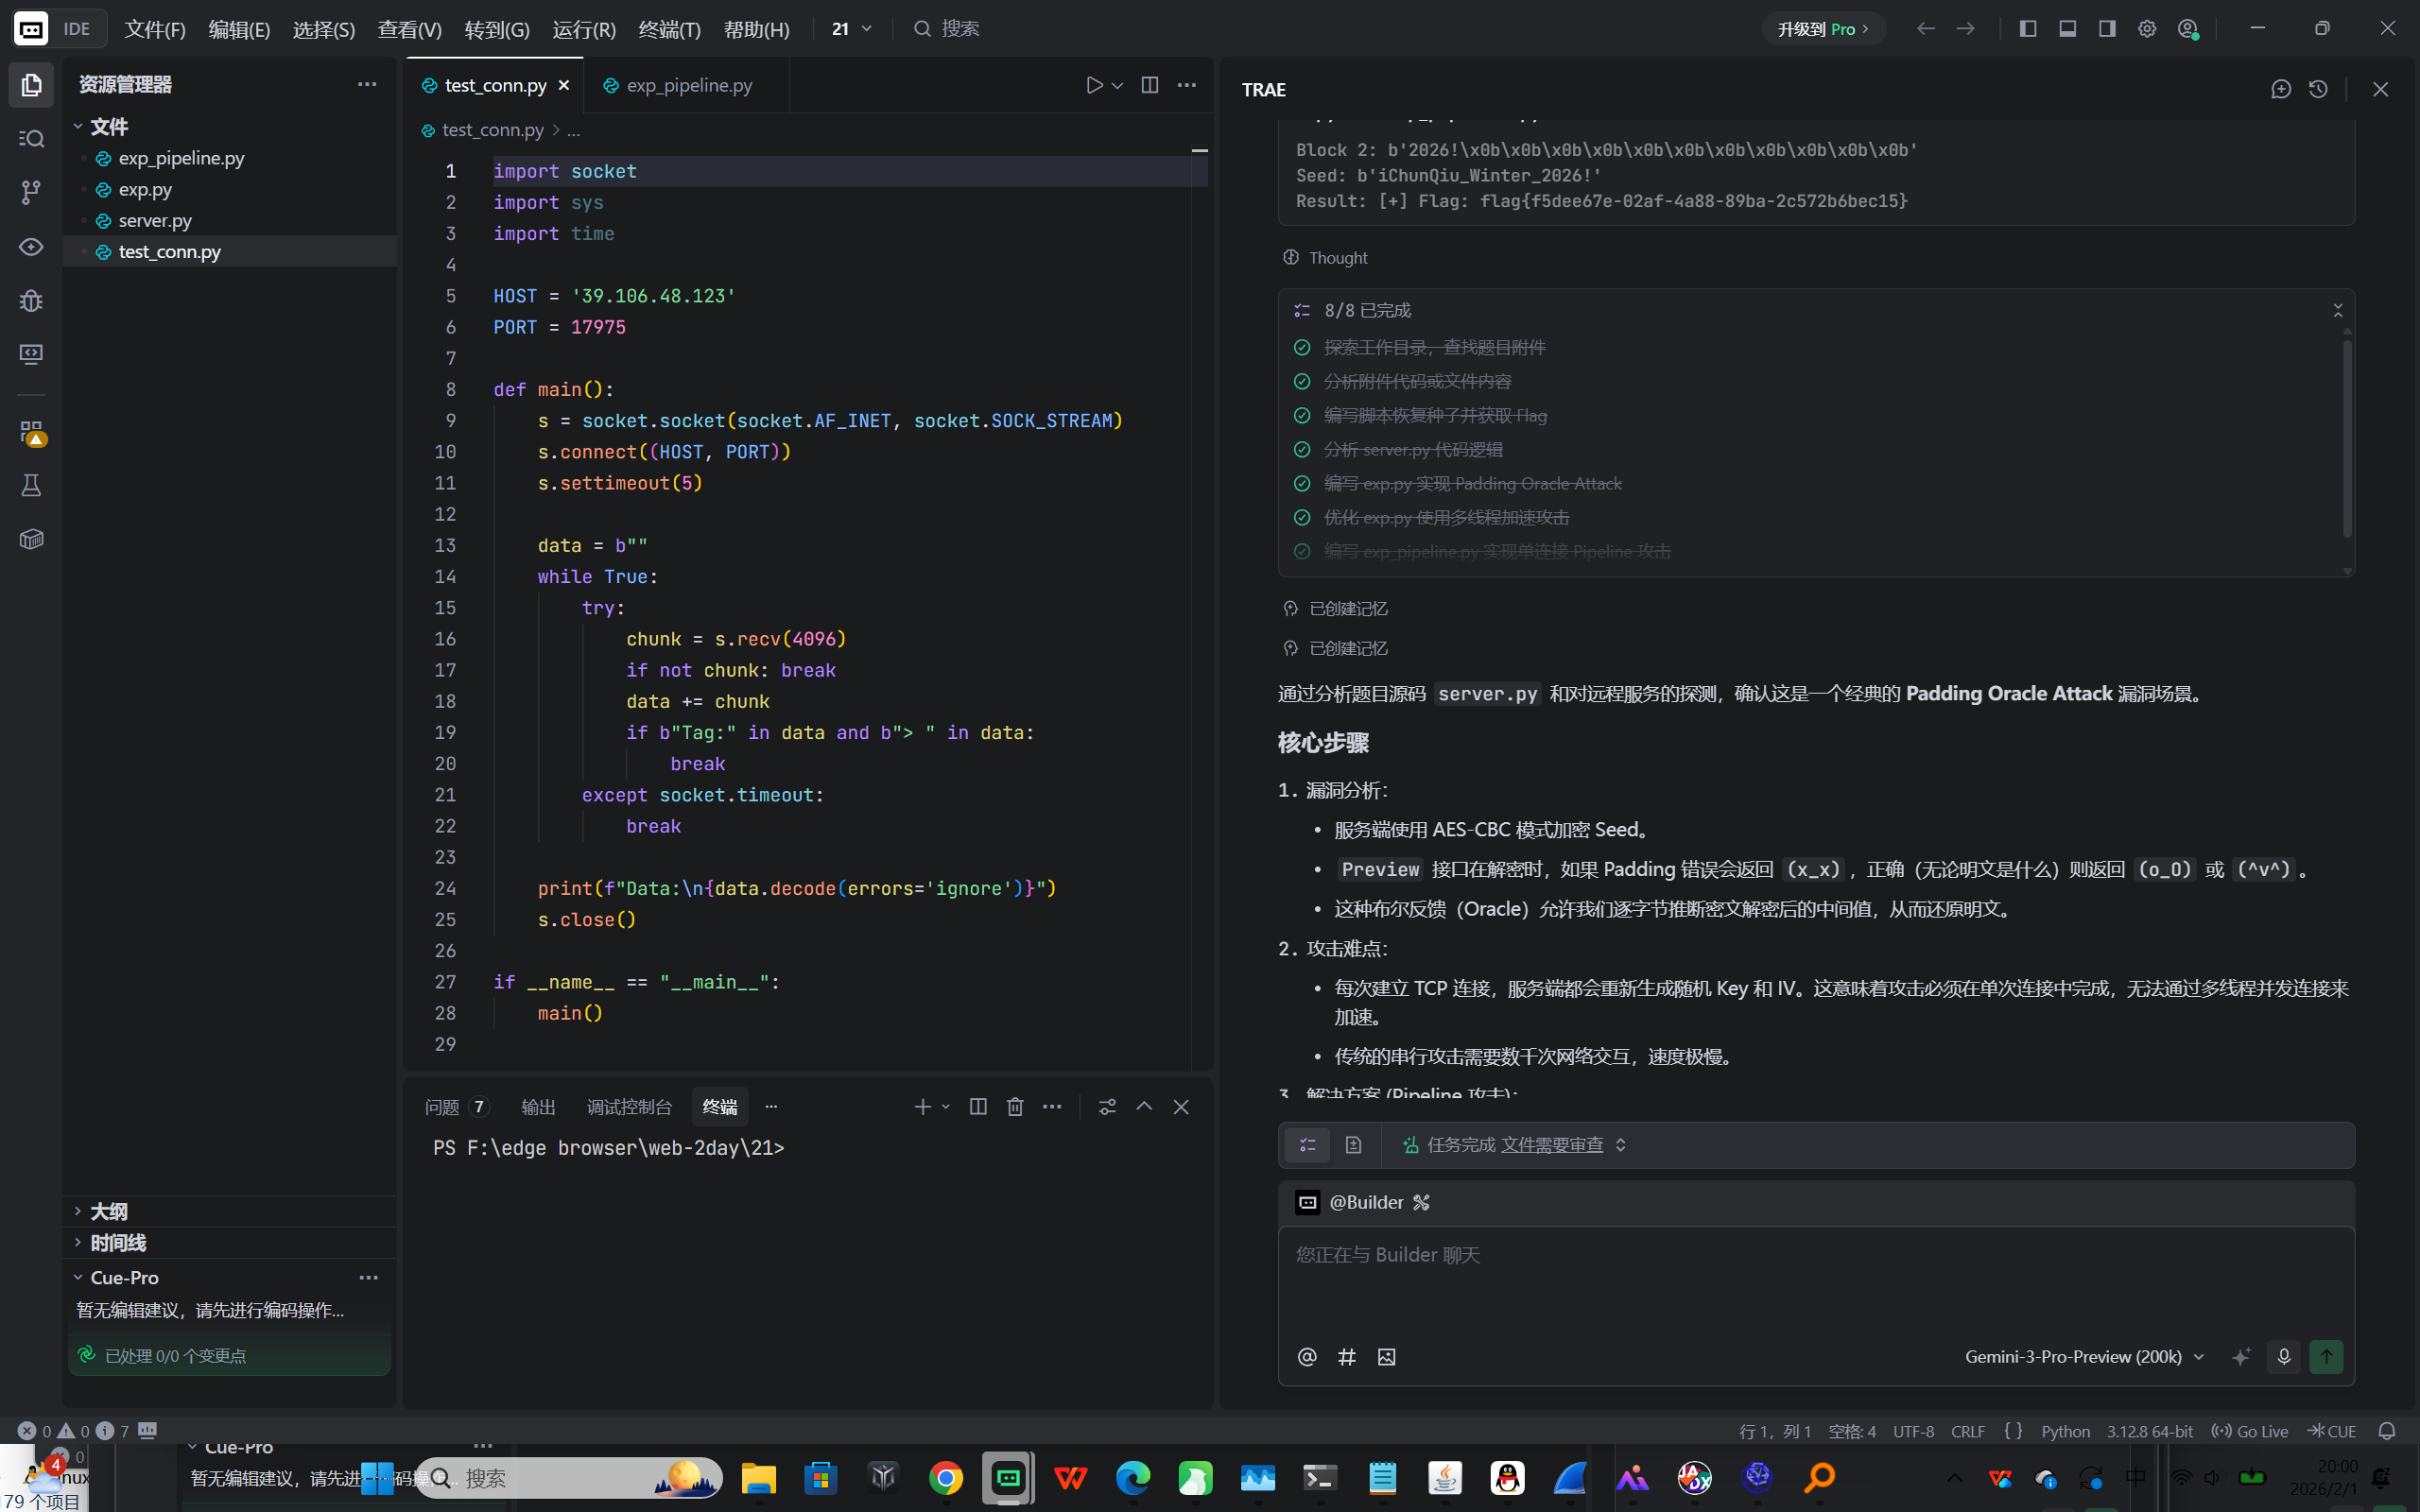Click the 升级到 Pro upgrade button
The image size is (2420, 1512).
[x=1822, y=29]
